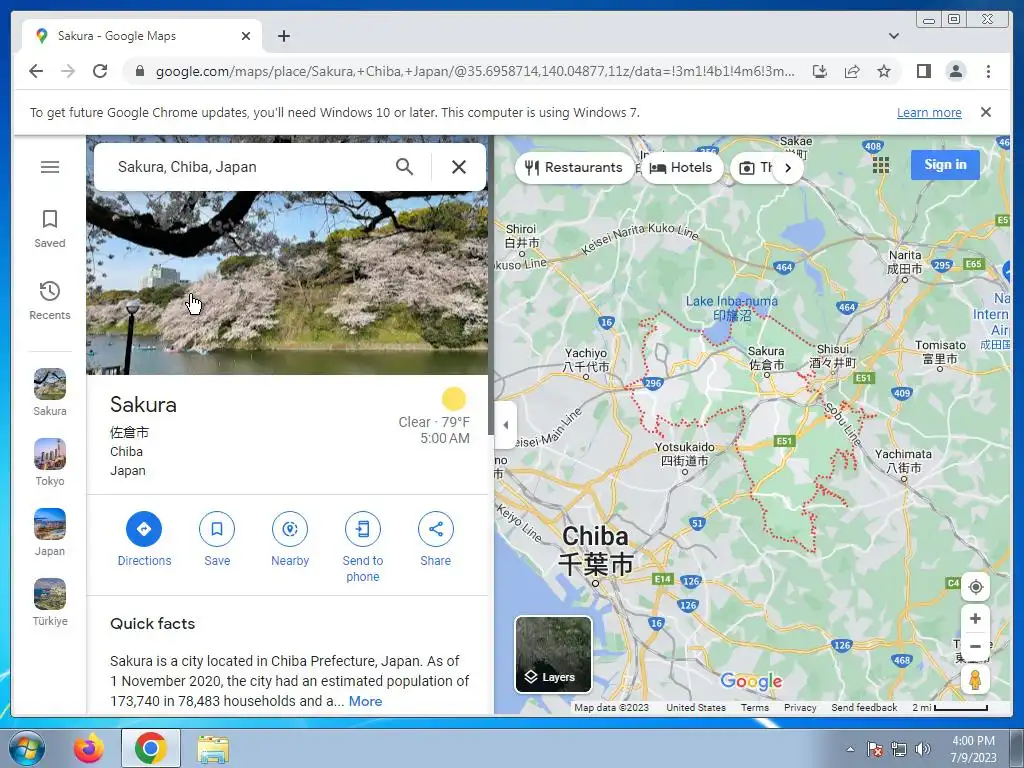The image size is (1024, 768).
Task: Select the Sakura - Google Maps tab
Action: (142, 37)
